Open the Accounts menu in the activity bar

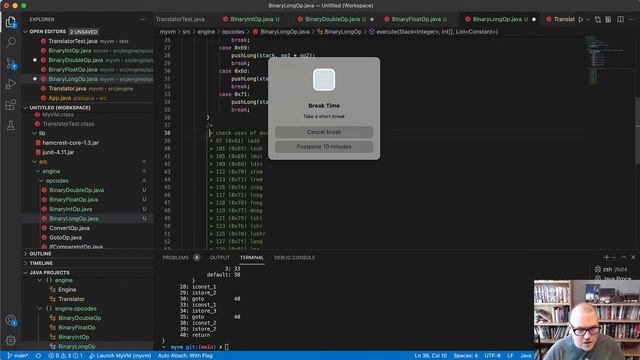click(x=11, y=320)
